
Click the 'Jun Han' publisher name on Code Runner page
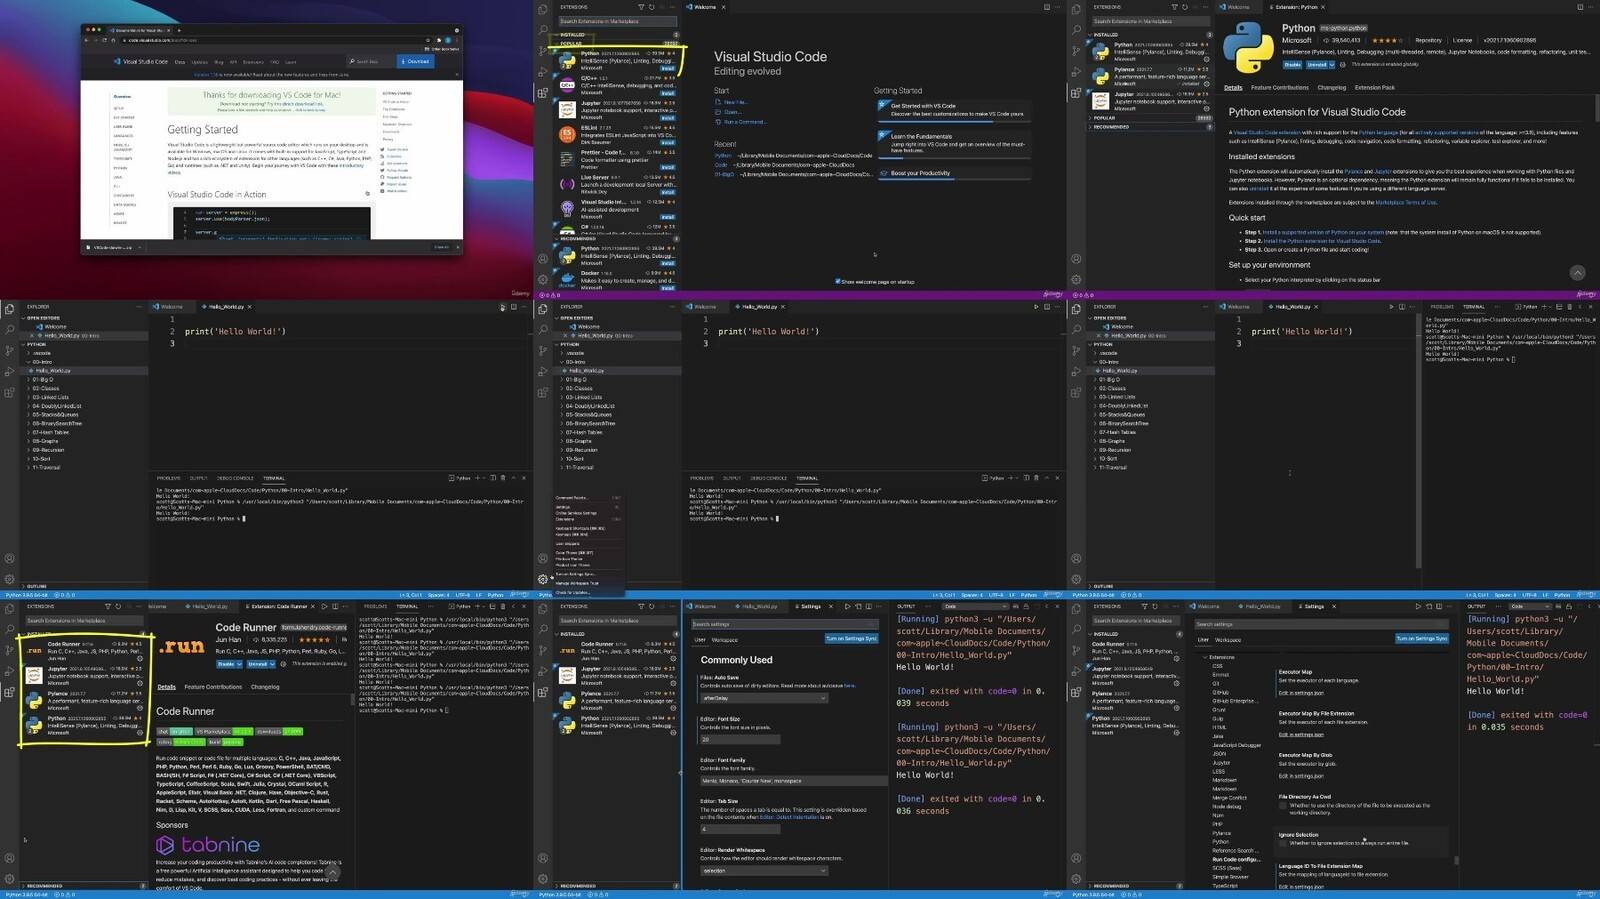228,640
